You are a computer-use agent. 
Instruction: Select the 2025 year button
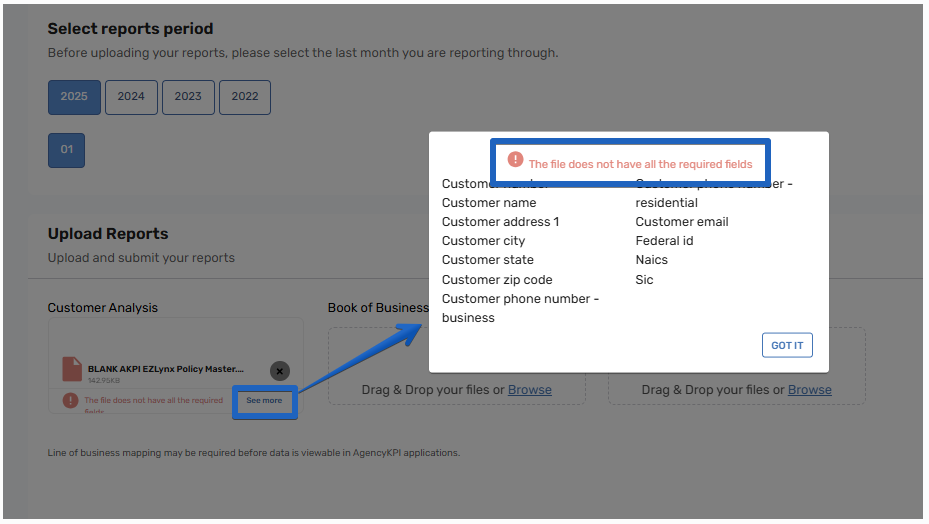point(74,97)
